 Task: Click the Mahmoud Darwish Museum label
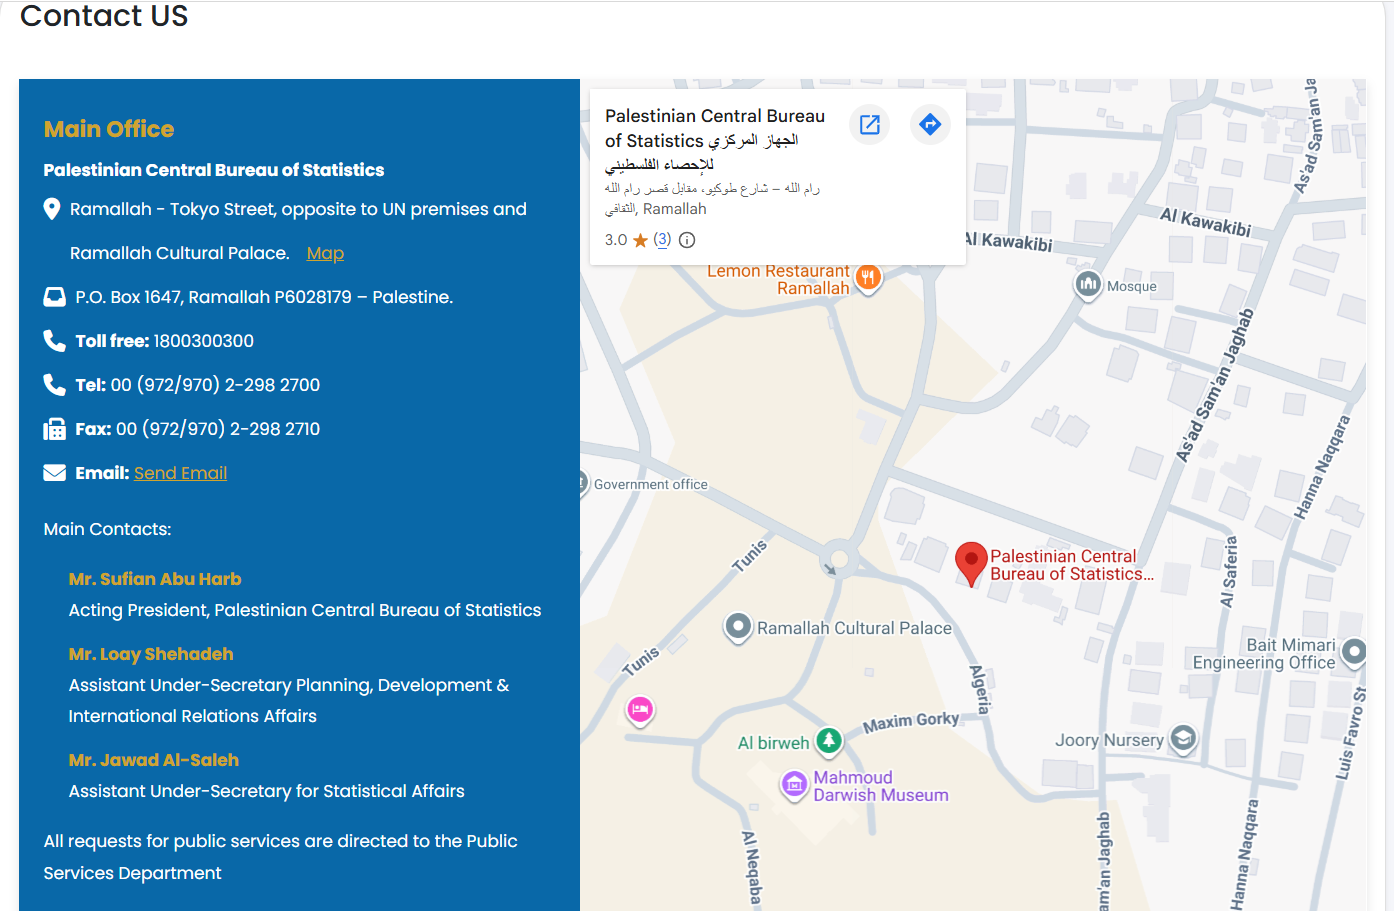[x=881, y=786]
